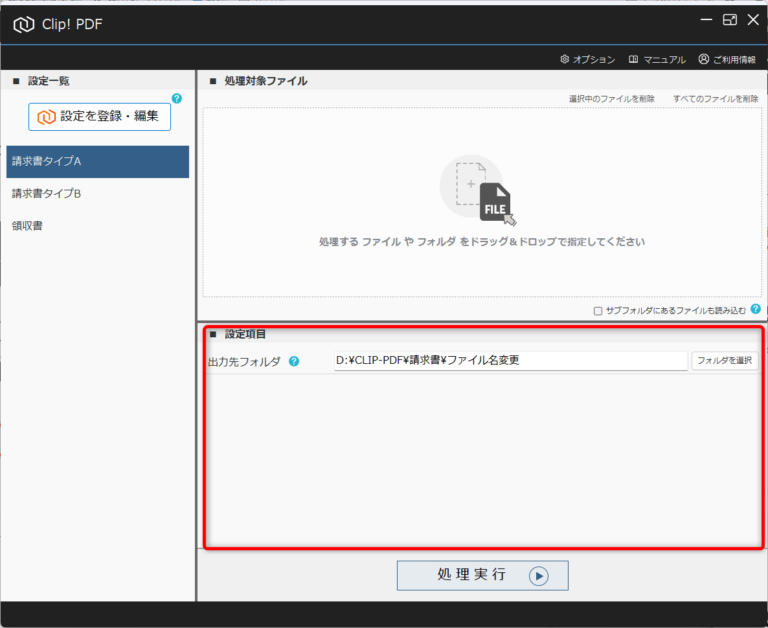Click the Clip! PDF logo icon
The image size is (768, 628).
24,24
